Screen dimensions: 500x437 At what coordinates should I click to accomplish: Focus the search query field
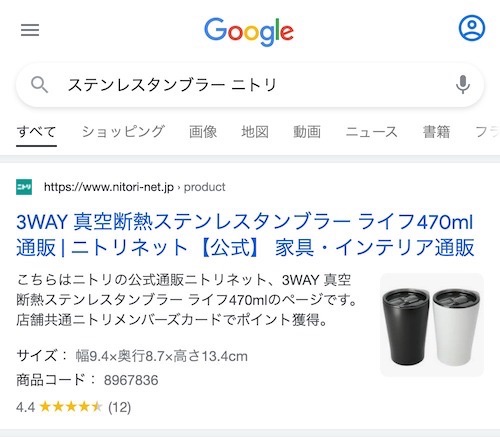point(250,85)
